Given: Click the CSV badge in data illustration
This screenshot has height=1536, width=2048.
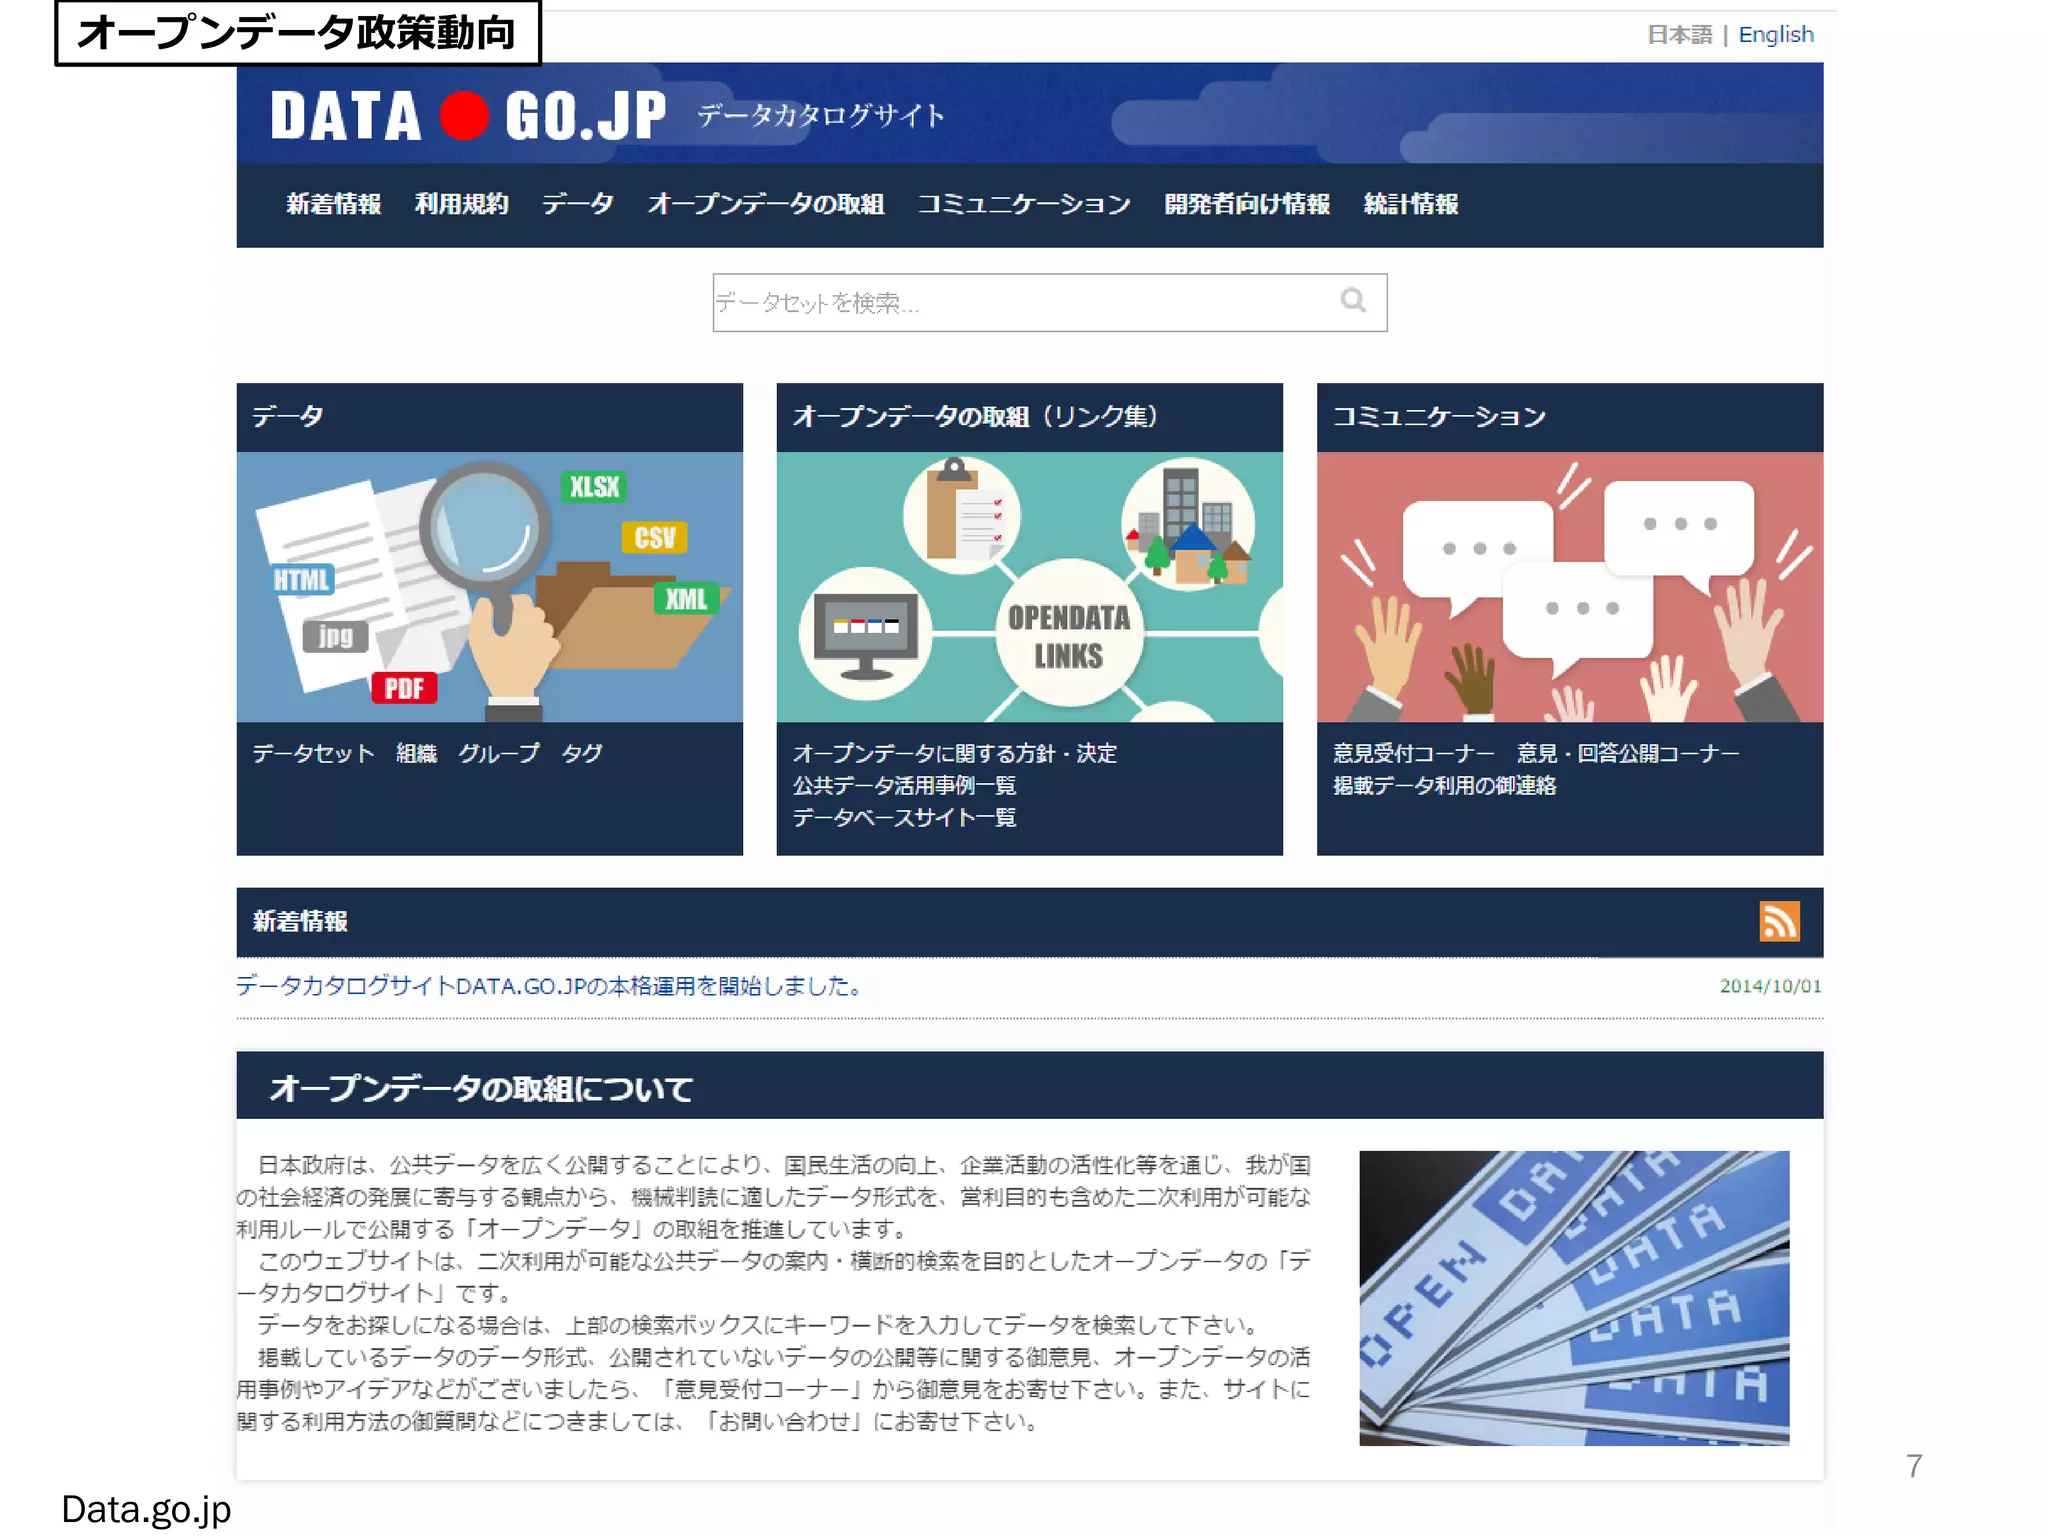Looking at the screenshot, I should point(655,538).
